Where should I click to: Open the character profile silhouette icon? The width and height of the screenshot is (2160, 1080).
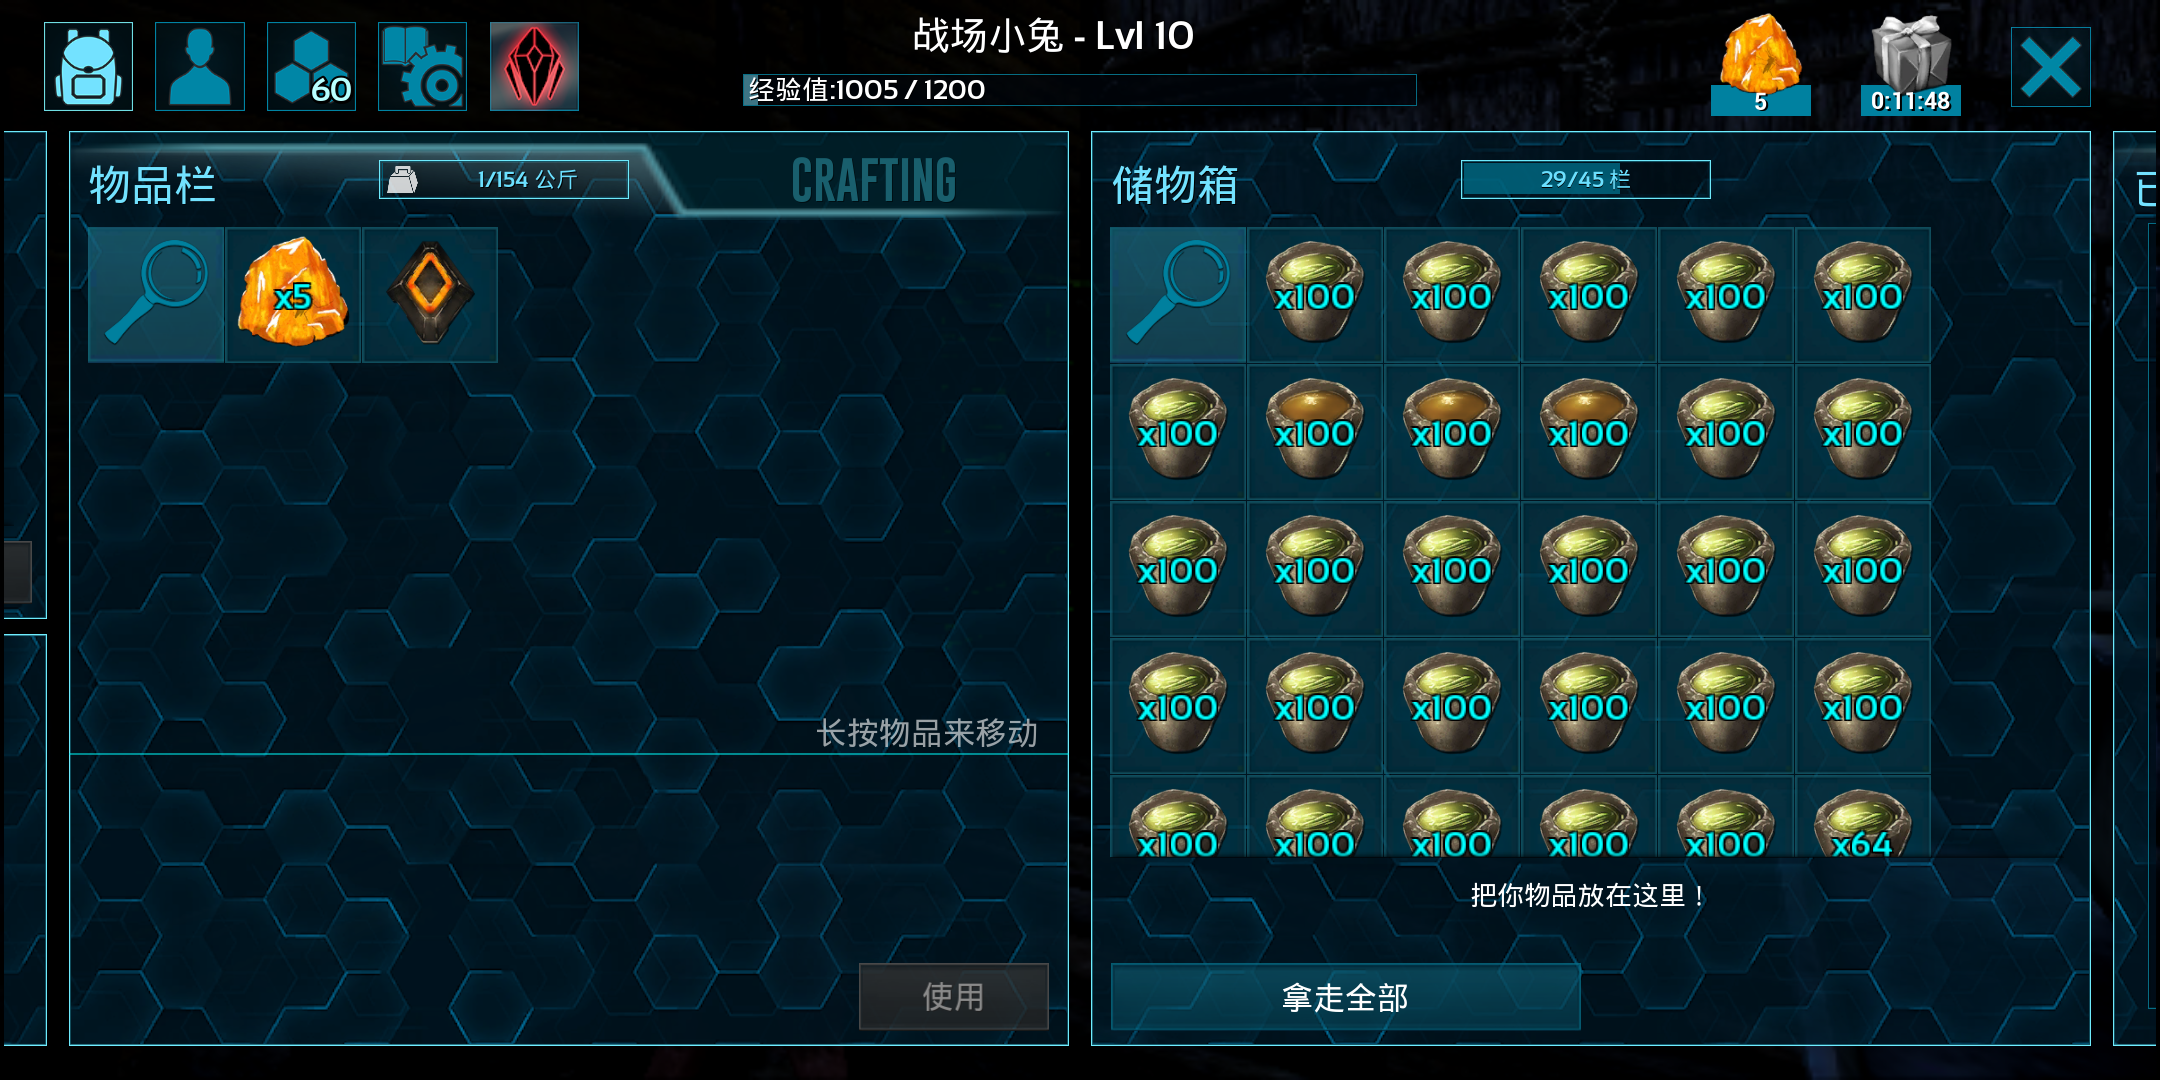pyautogui.click(x=200, y=66)
